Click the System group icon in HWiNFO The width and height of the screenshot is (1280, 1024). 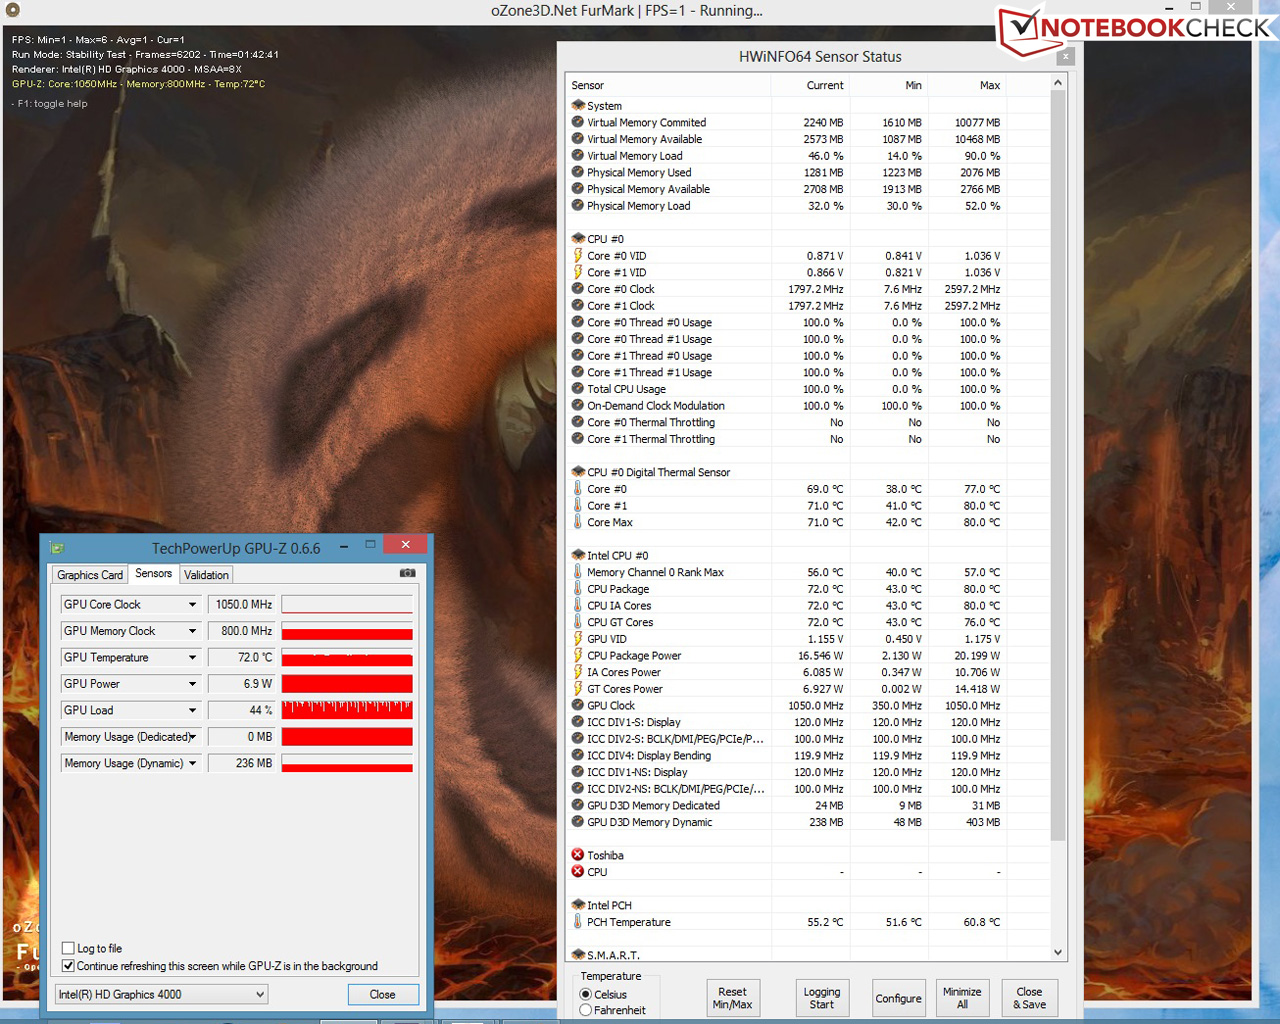tap(578, 105)
